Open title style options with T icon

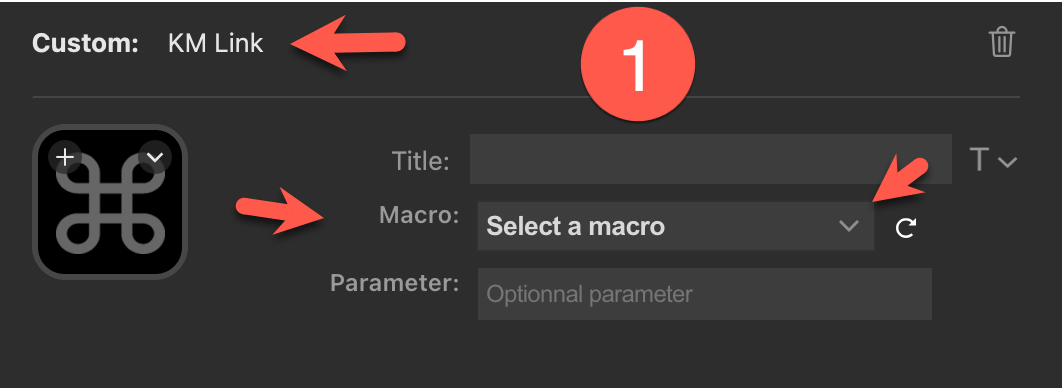click(x=979, y=160)
